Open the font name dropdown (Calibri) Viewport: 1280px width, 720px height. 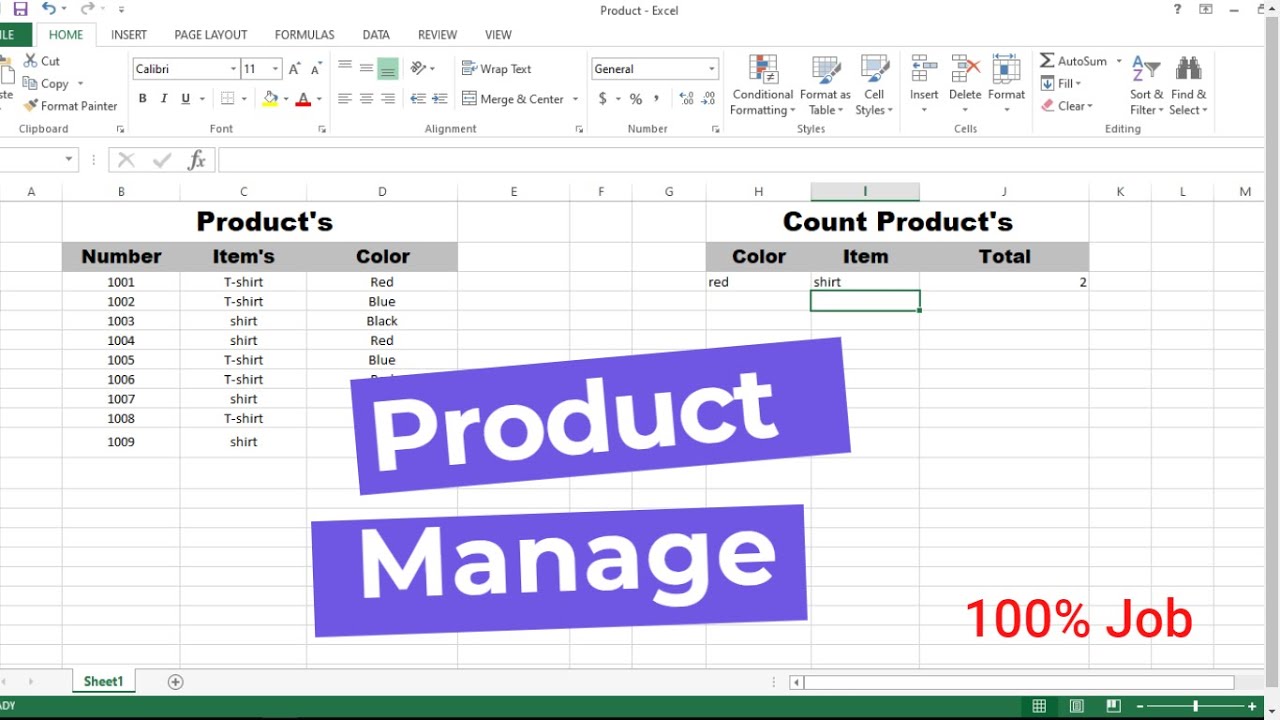pyautogui.click(x=234, y=69)
